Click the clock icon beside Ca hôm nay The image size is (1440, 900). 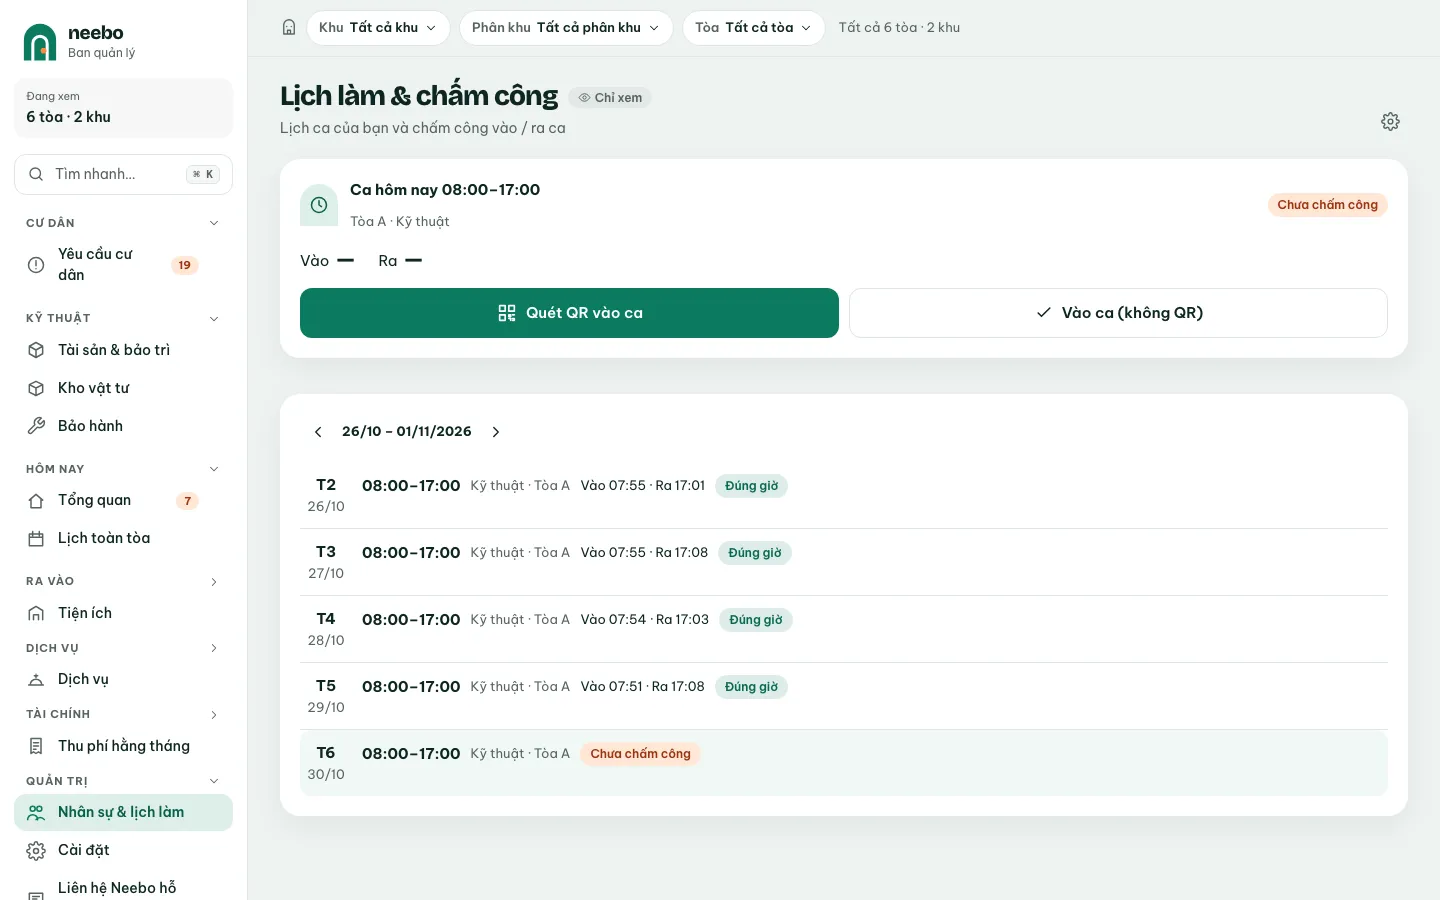(x=319, y=205)
